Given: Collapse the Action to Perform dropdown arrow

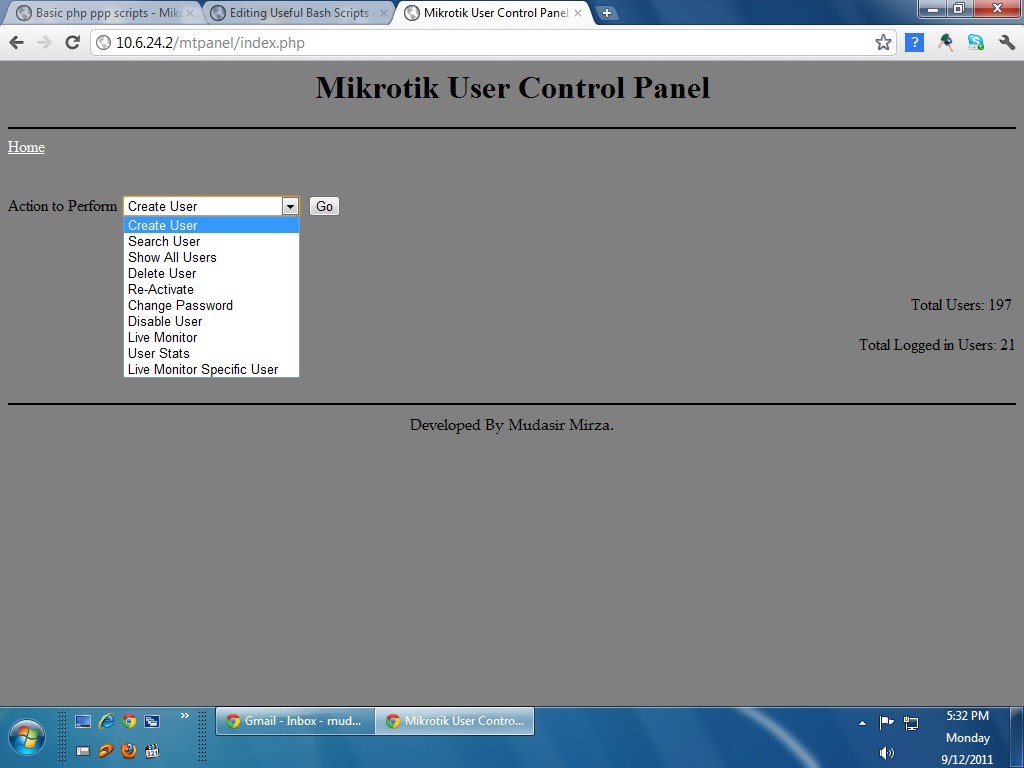Looking at the screenshot, I should pyautogui.click(x=290, y=206).
